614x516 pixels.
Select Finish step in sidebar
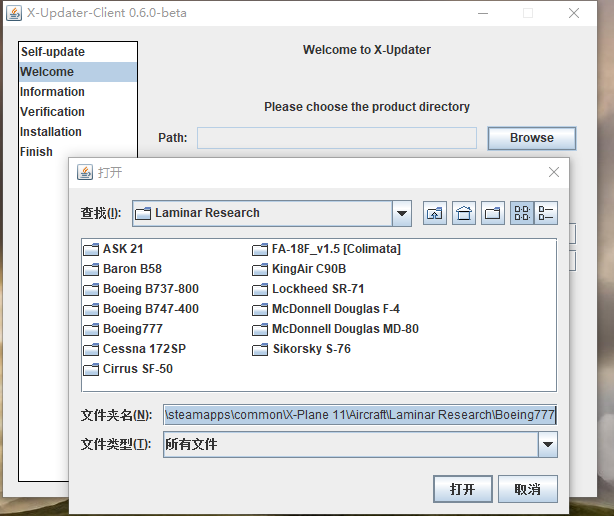[x=78, y=152]
